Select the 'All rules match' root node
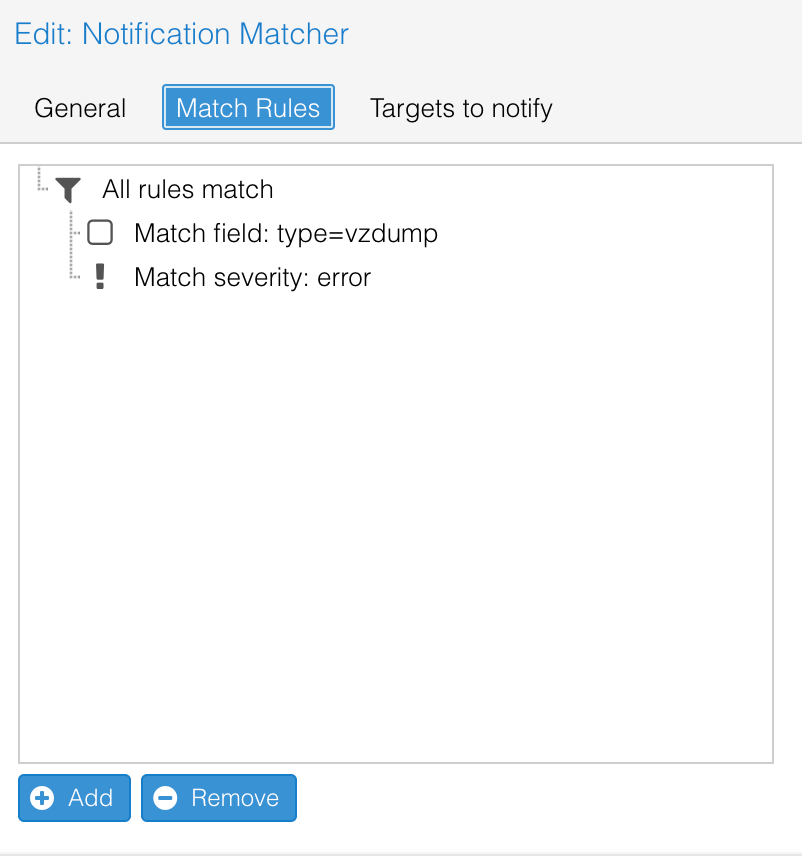Image resolution: width=802 pixels, height=856 pixels. (x=186, y=189)
